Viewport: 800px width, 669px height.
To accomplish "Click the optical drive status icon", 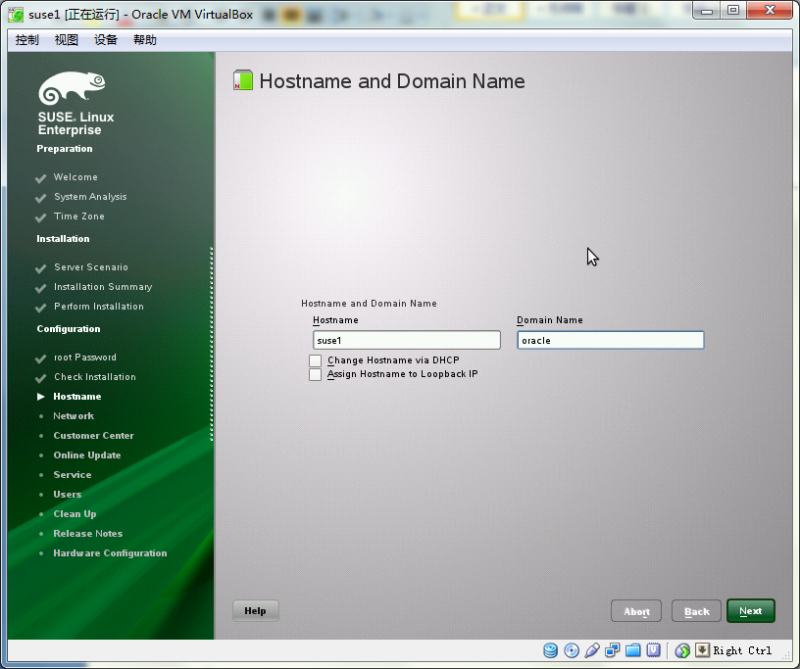I will pyautogui.click(x=571, y=650).
